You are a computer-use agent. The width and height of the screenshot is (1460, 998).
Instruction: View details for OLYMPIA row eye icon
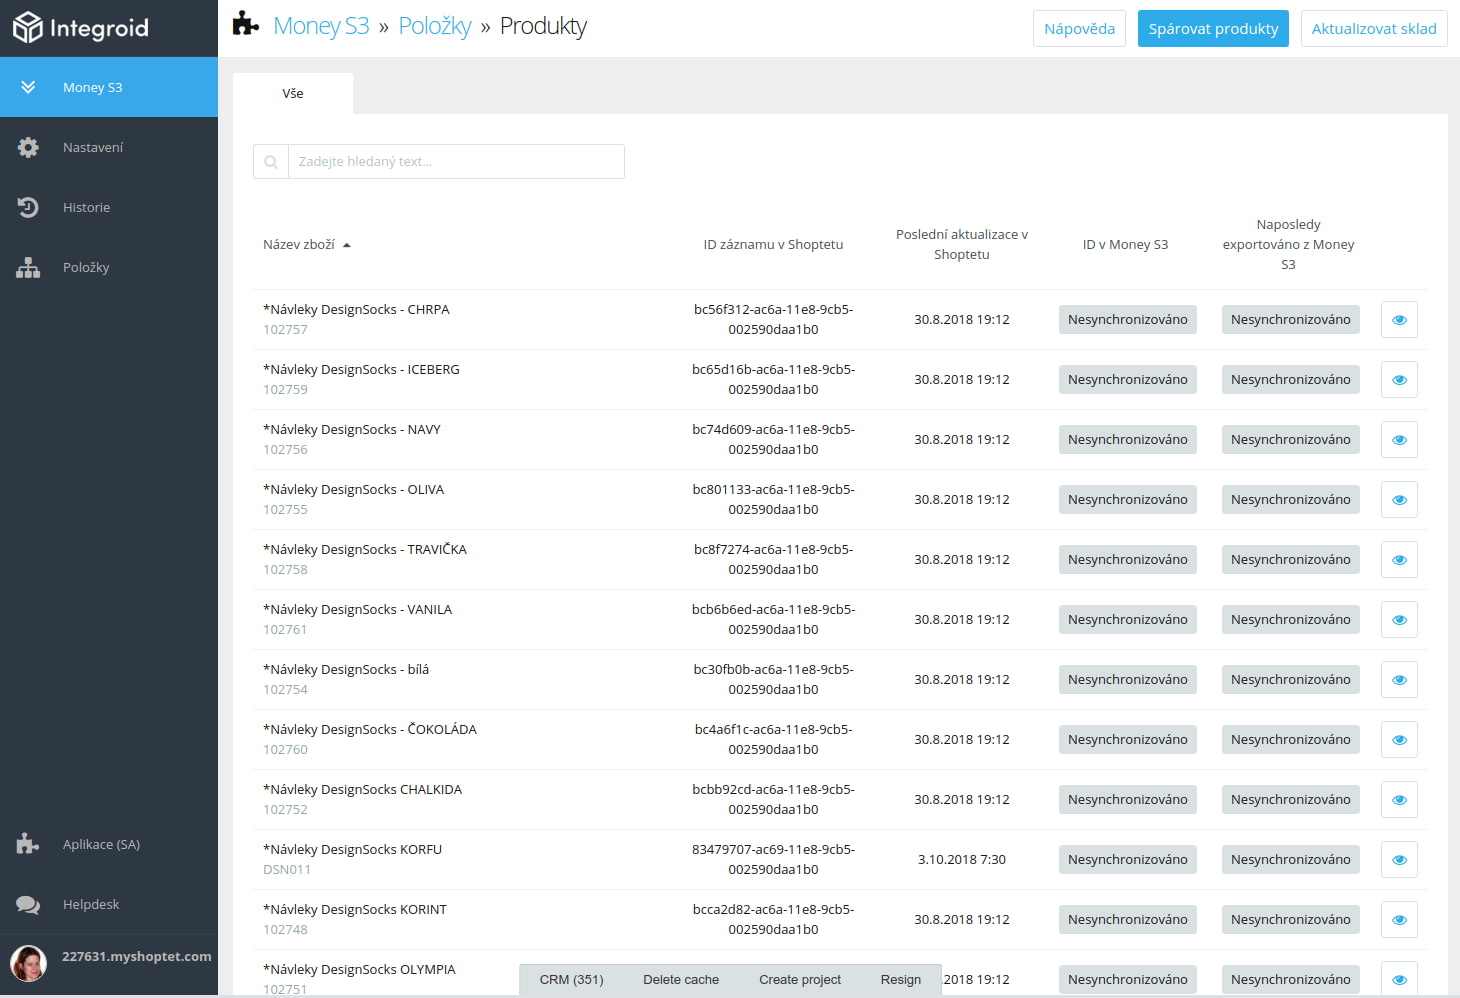pos(1399,979)
